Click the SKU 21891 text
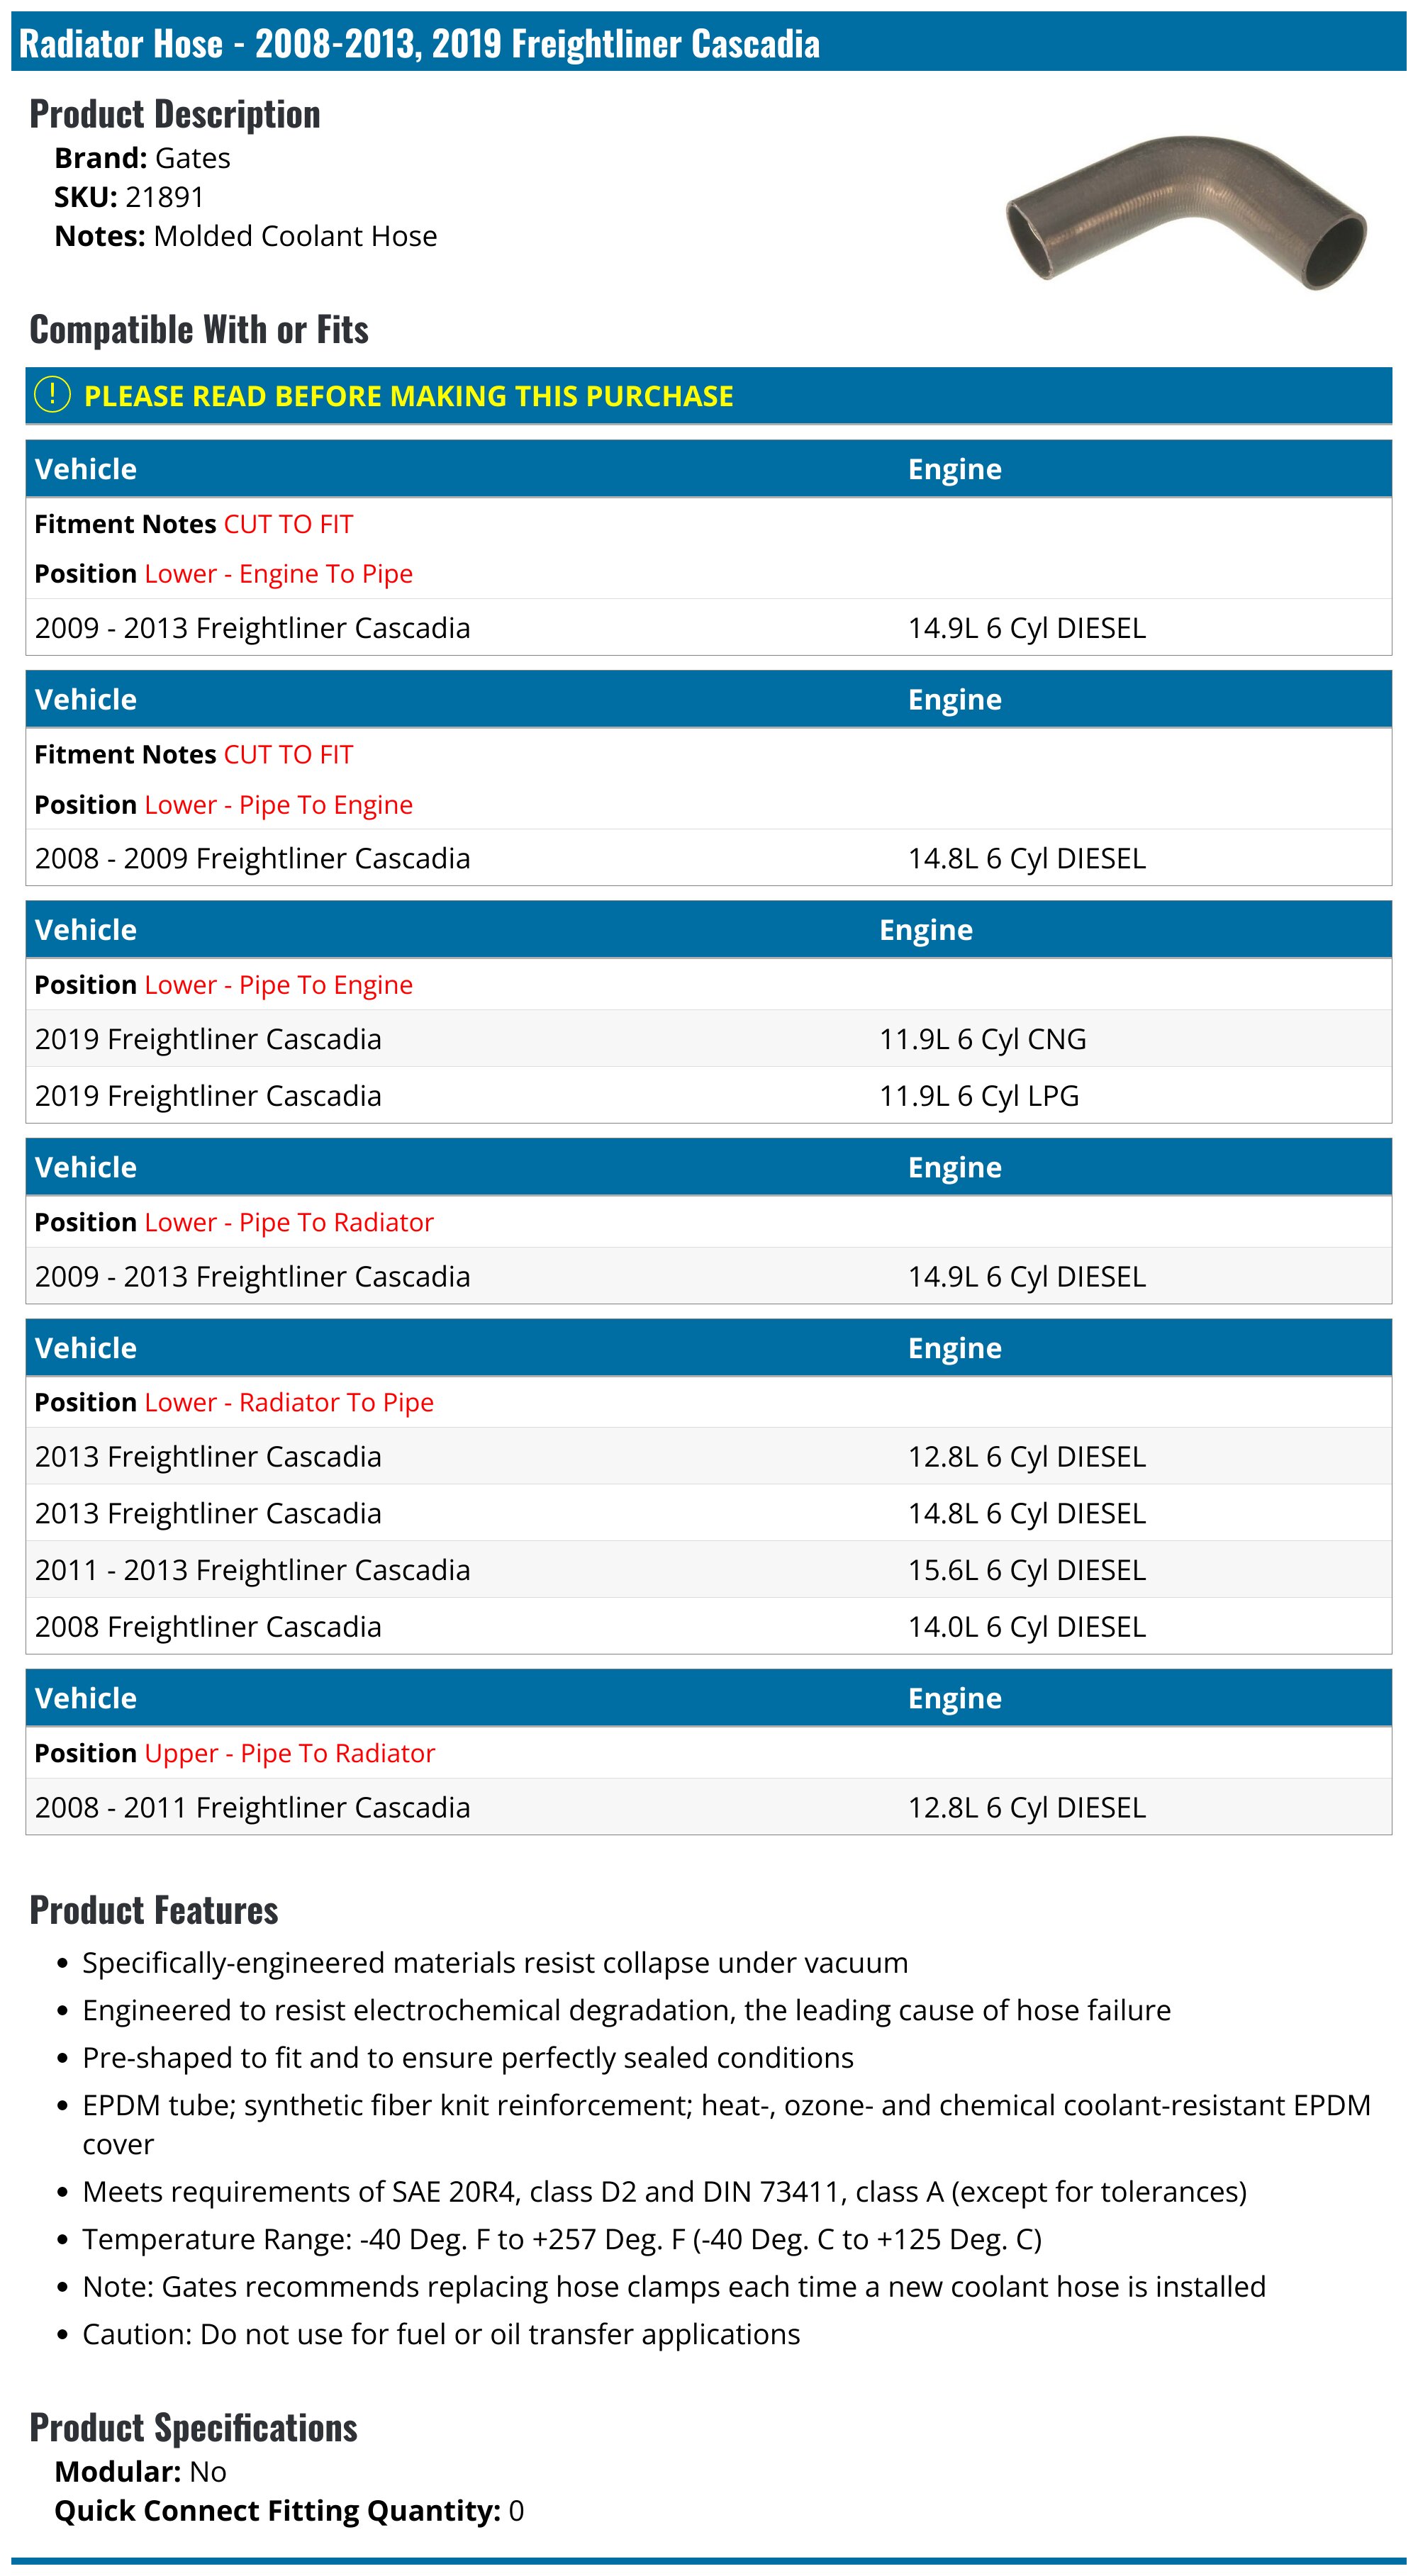Viewport: 1418px width, 2576px height. pos(129,197)
